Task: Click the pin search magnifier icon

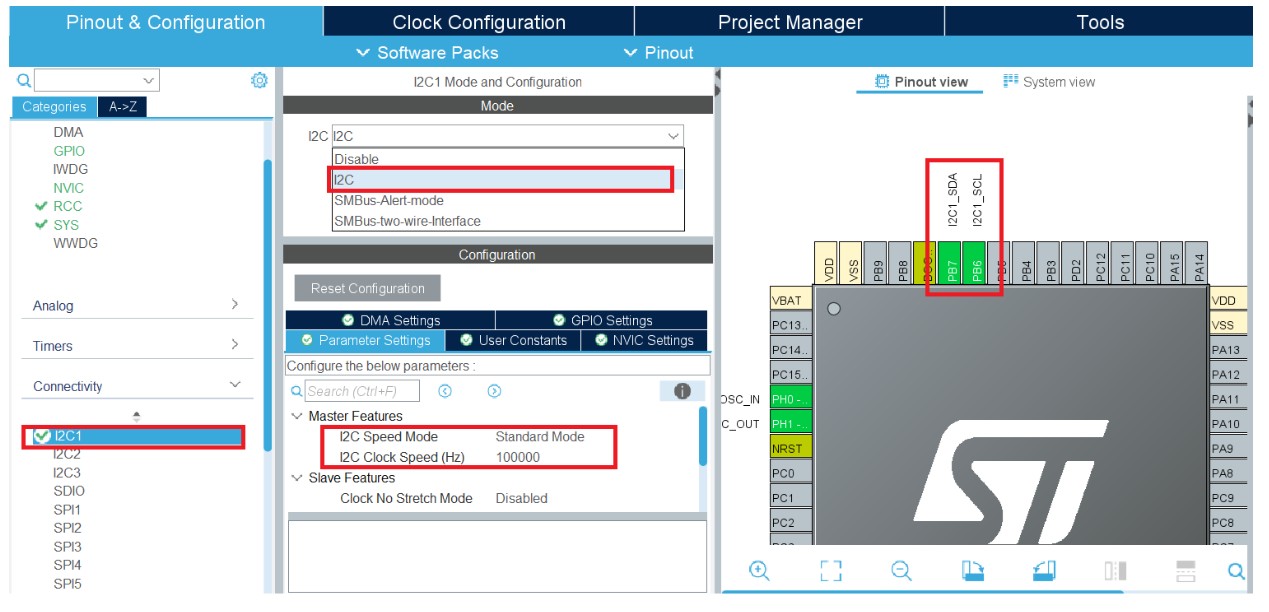Action: [1236, 571]
